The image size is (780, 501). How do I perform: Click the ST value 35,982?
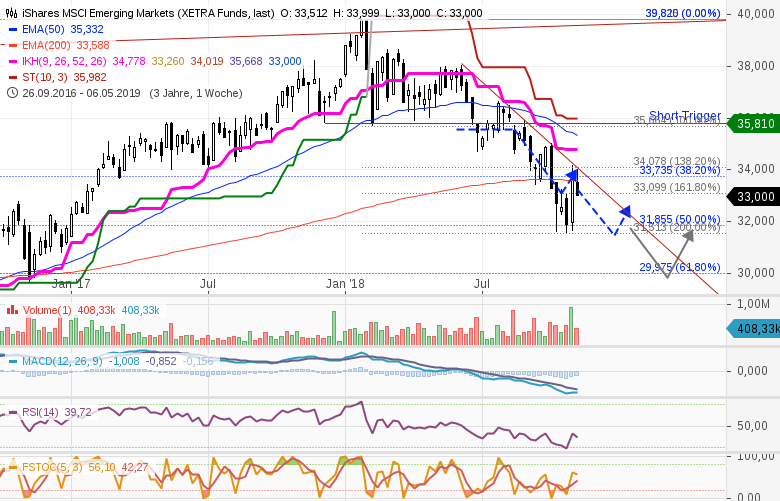[x=90, y=77]
